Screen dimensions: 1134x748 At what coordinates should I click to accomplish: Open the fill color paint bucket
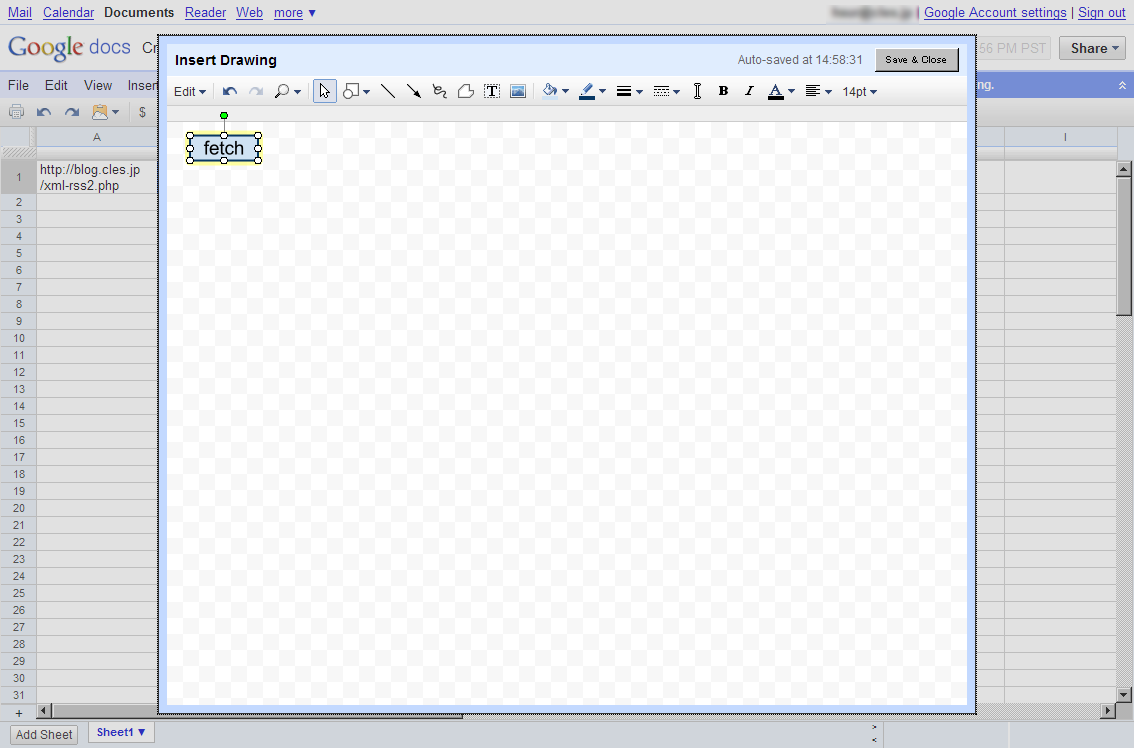pos(554,91)
